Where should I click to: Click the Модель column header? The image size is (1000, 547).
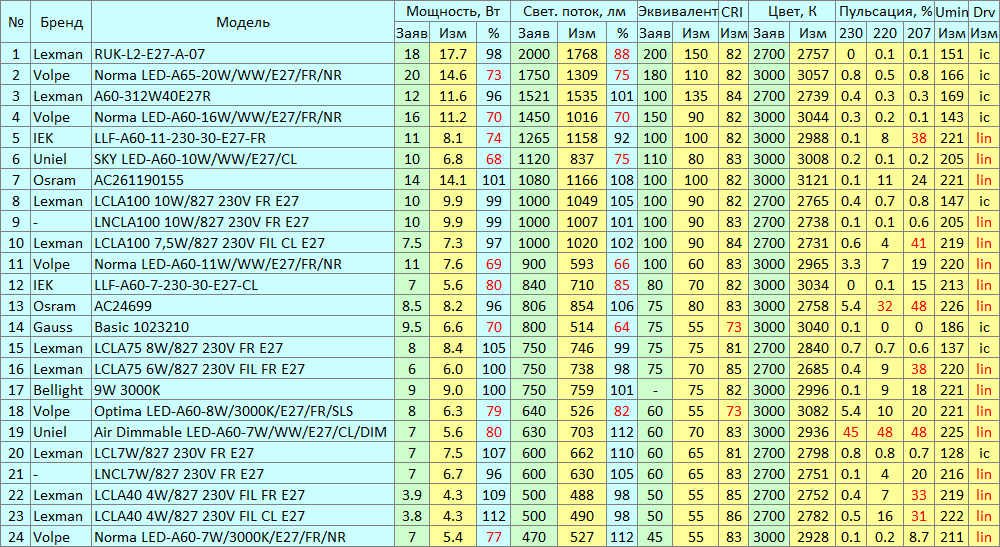[242, 22]
